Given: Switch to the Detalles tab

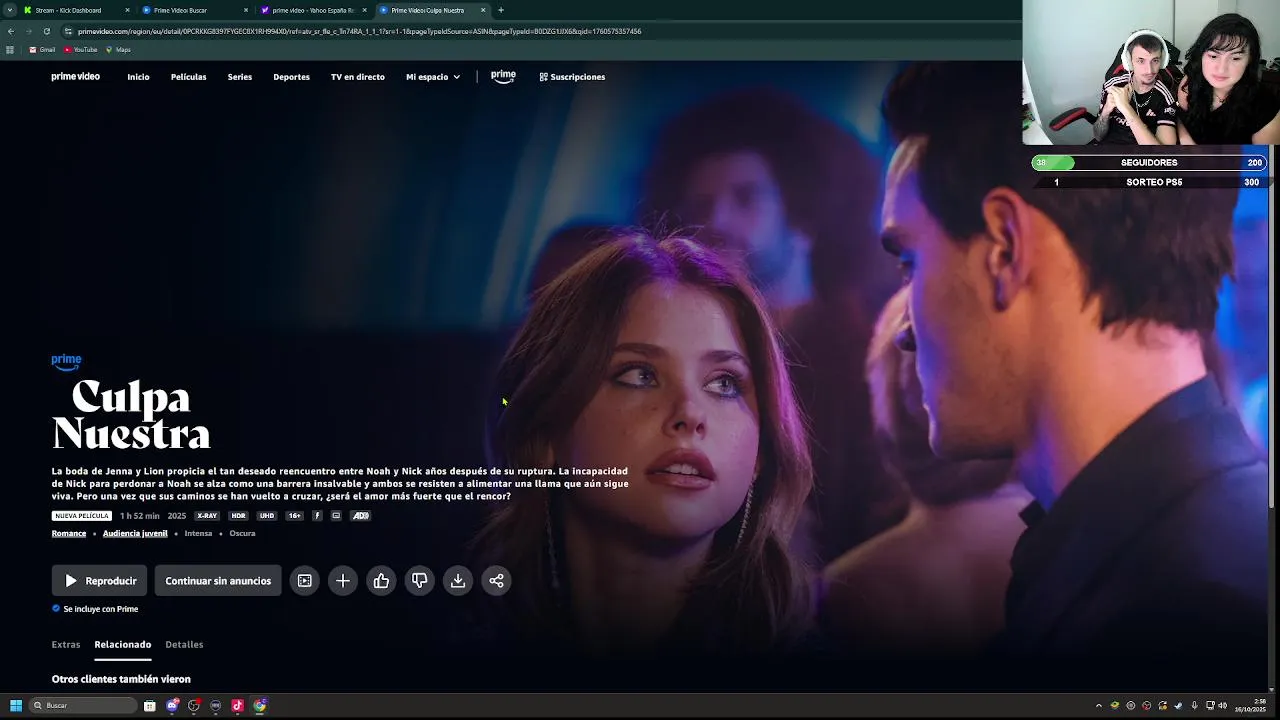Looking at the screenshot, I should [184, 645].
